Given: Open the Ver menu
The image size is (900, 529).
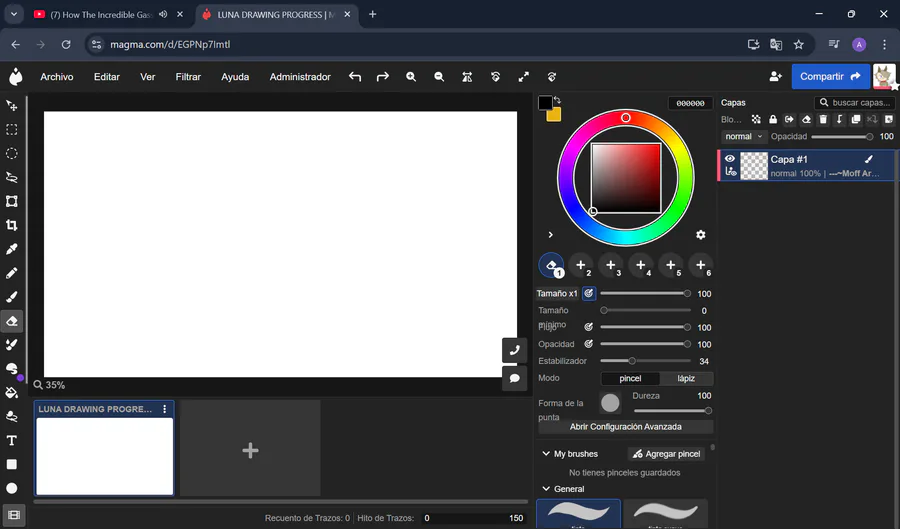Looking at the screenshot, I should pos(148,77).
